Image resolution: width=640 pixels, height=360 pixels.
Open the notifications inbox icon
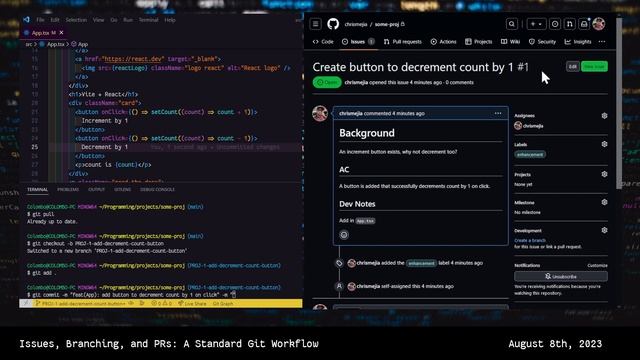[x=584, y=24]
